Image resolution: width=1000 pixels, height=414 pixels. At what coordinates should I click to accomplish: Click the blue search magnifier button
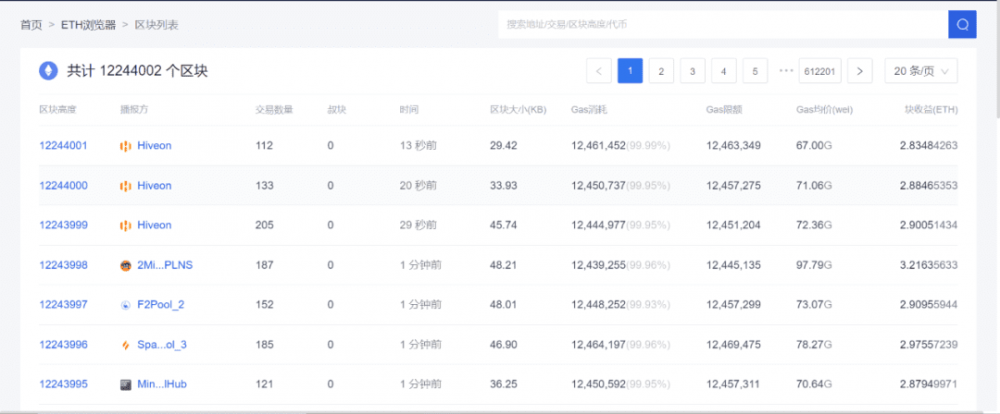(x=962, y=24)
